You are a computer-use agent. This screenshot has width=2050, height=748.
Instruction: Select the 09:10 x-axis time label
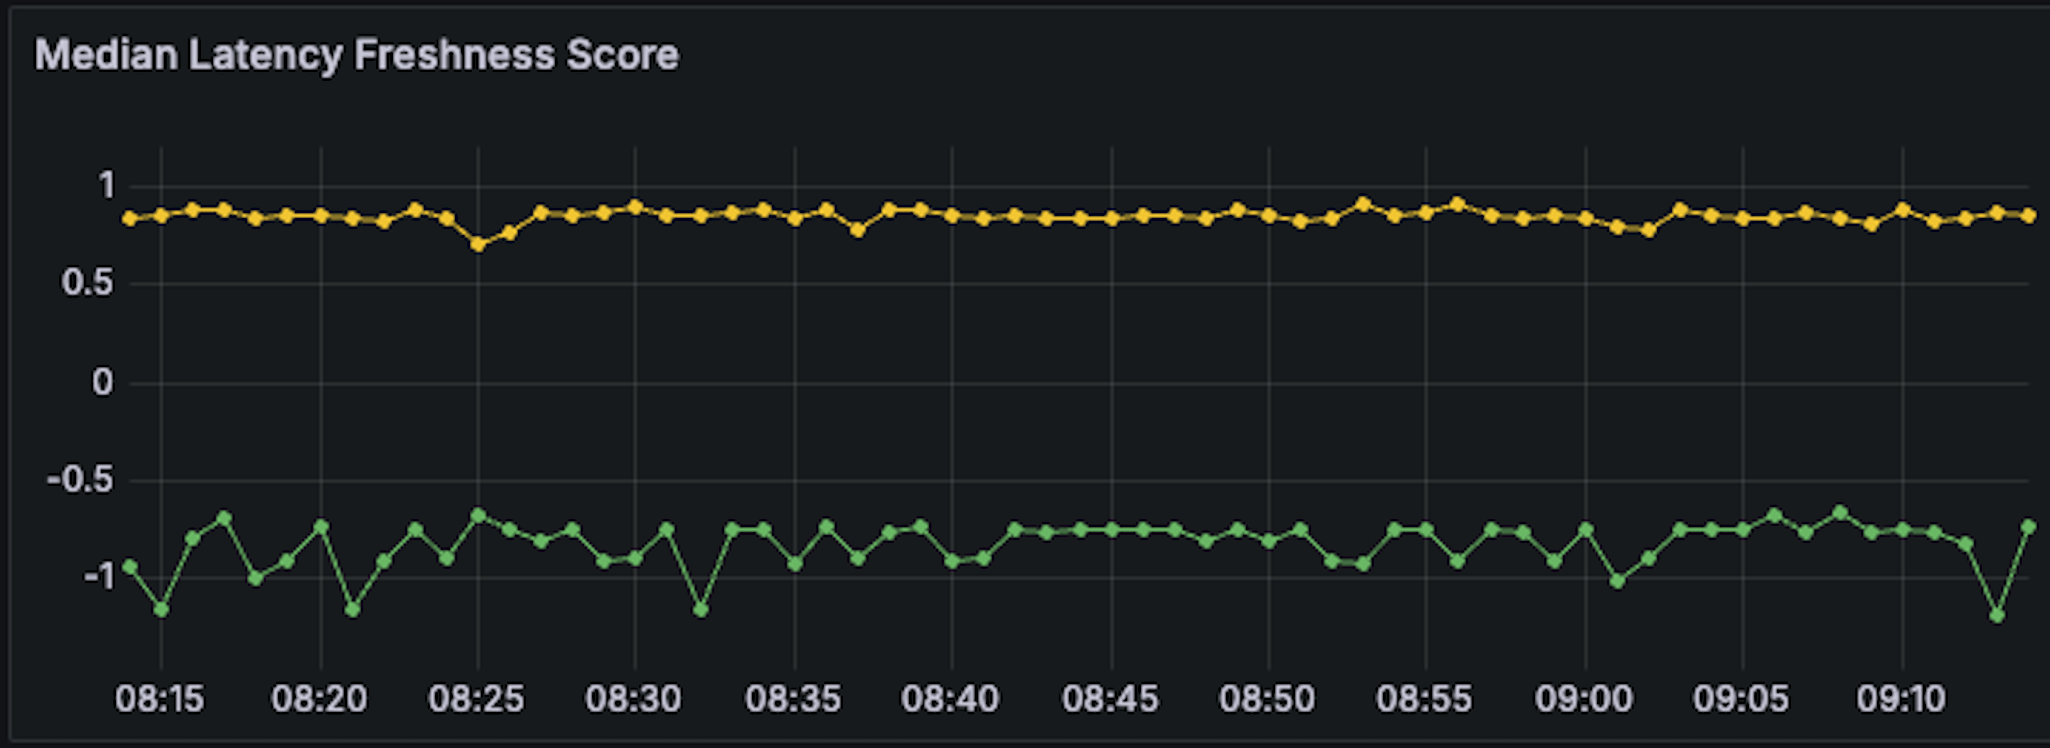tap(1901, 698)
